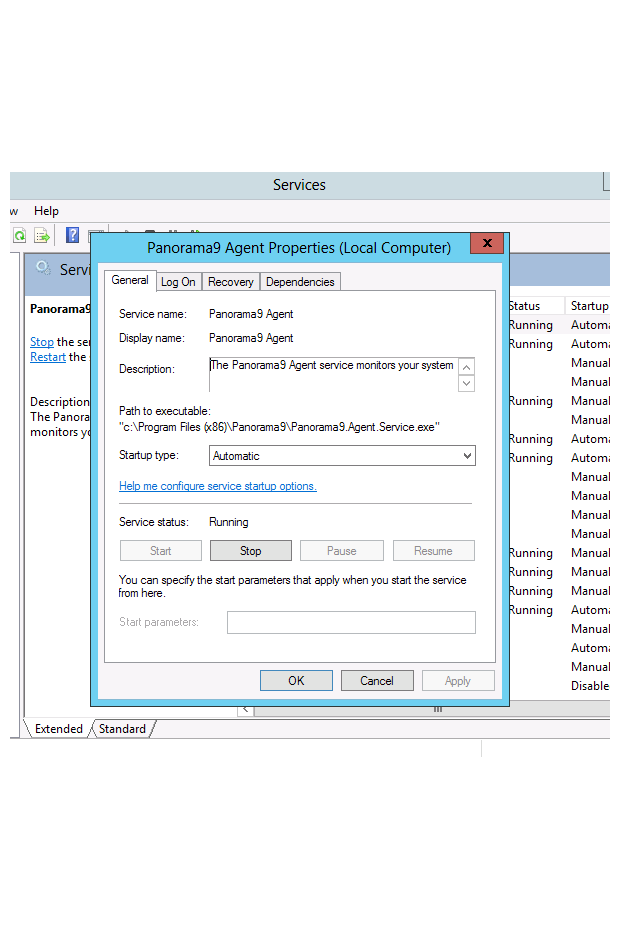Viewport: 620px width, 930px height.
Task: Click the executable path text
Action: tap(279, 427)
